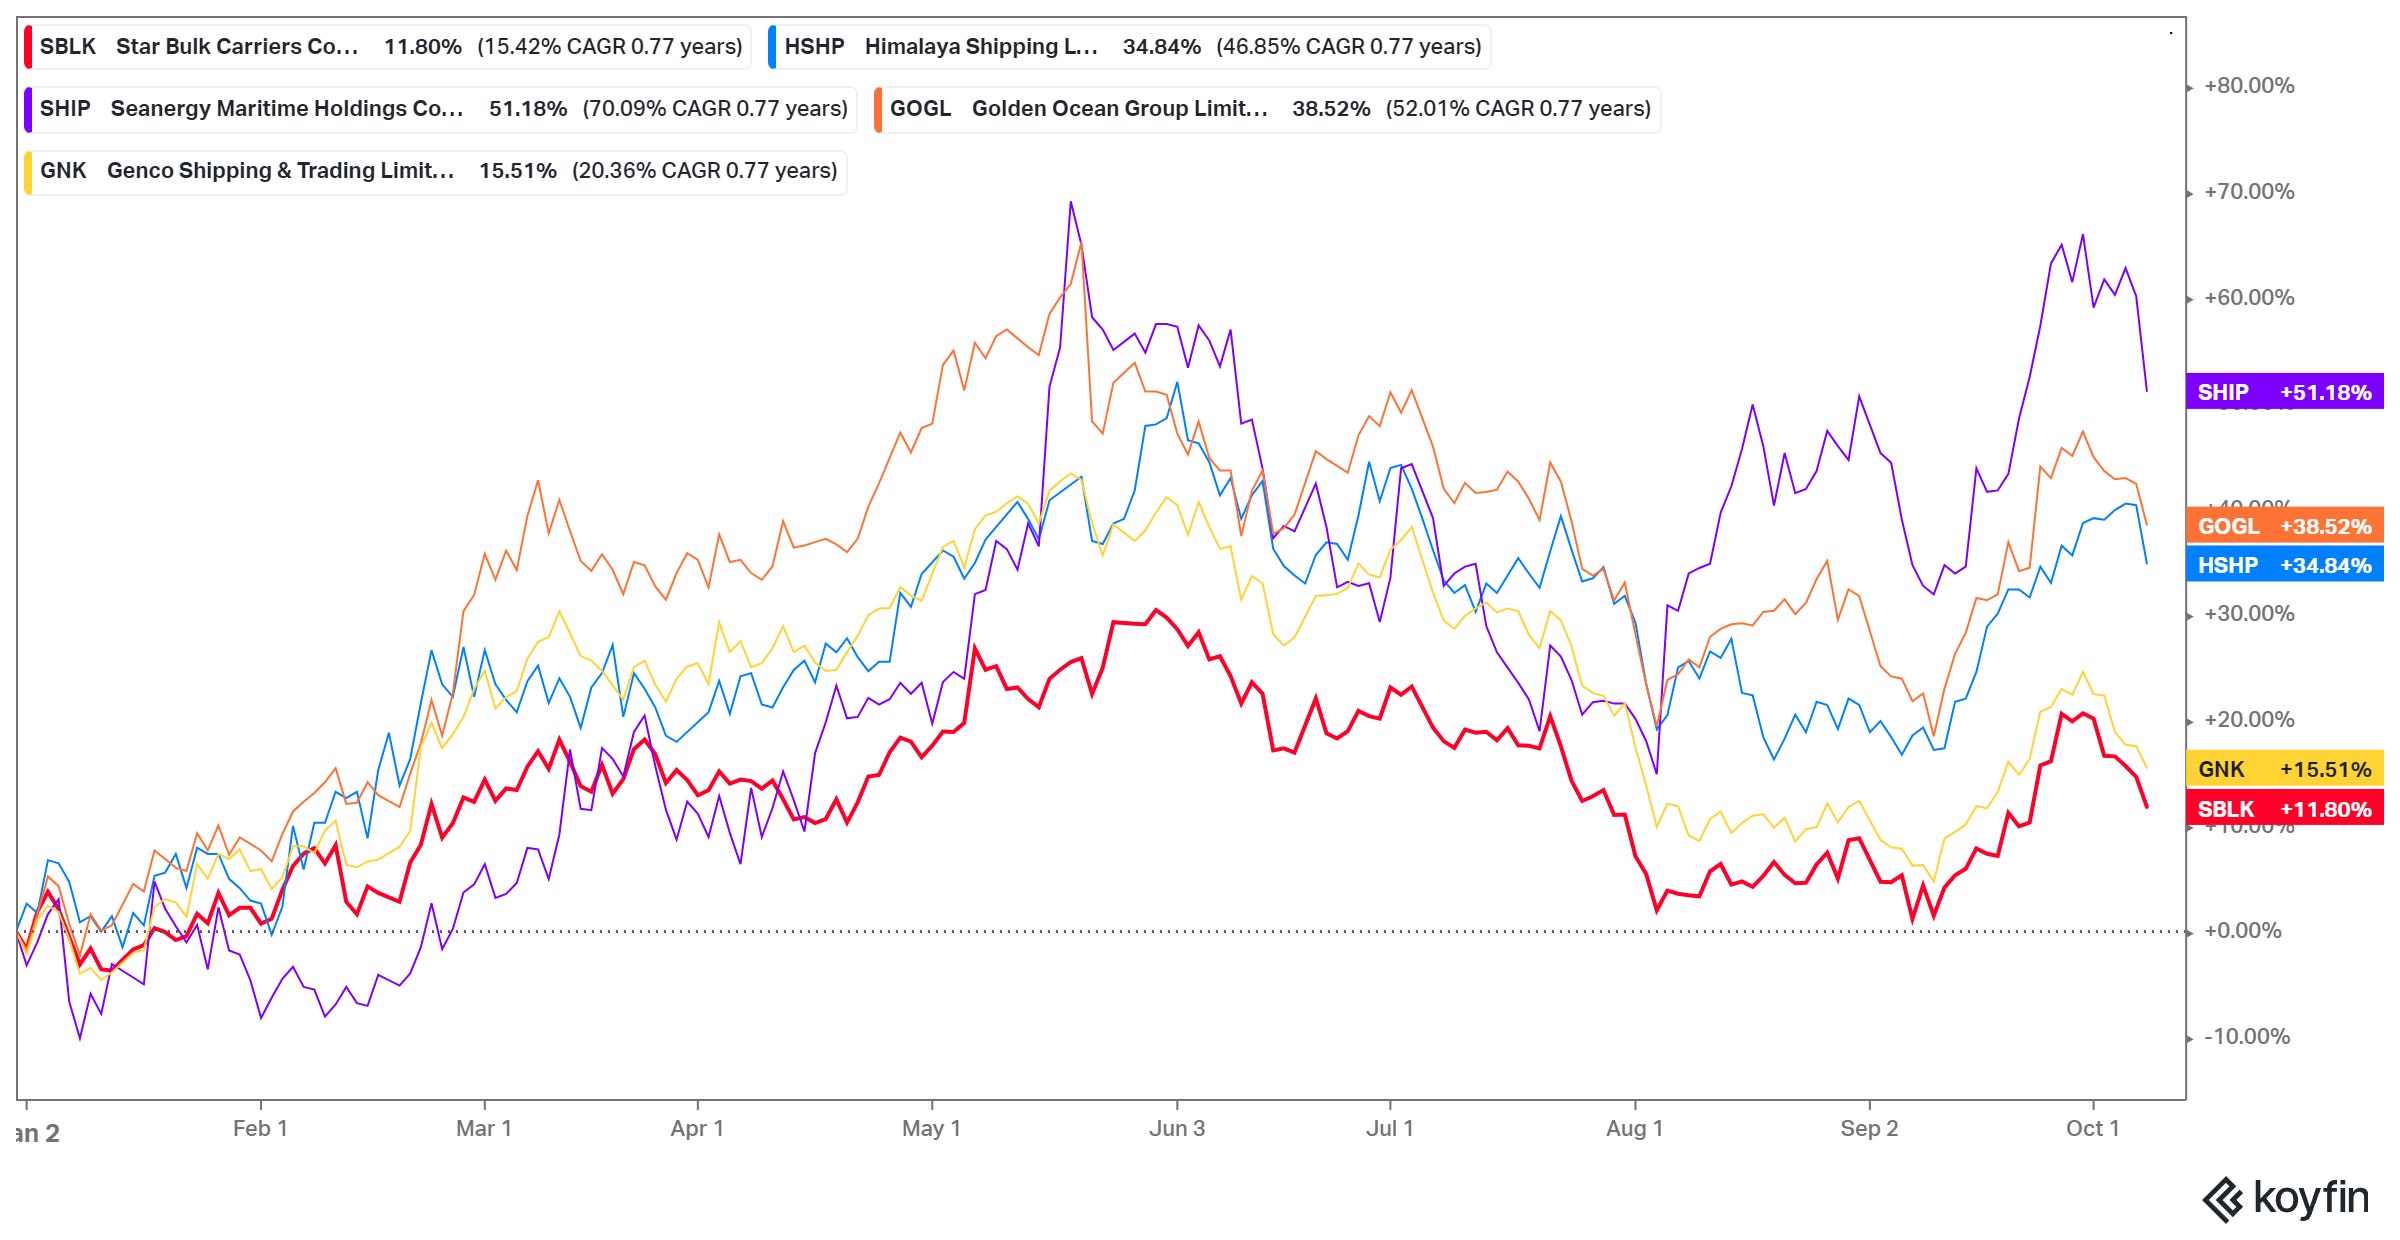2400x1240 pixels.
Task: Select the Genco Shipping & Trading legend entry
Action: (x=280, y=171)
